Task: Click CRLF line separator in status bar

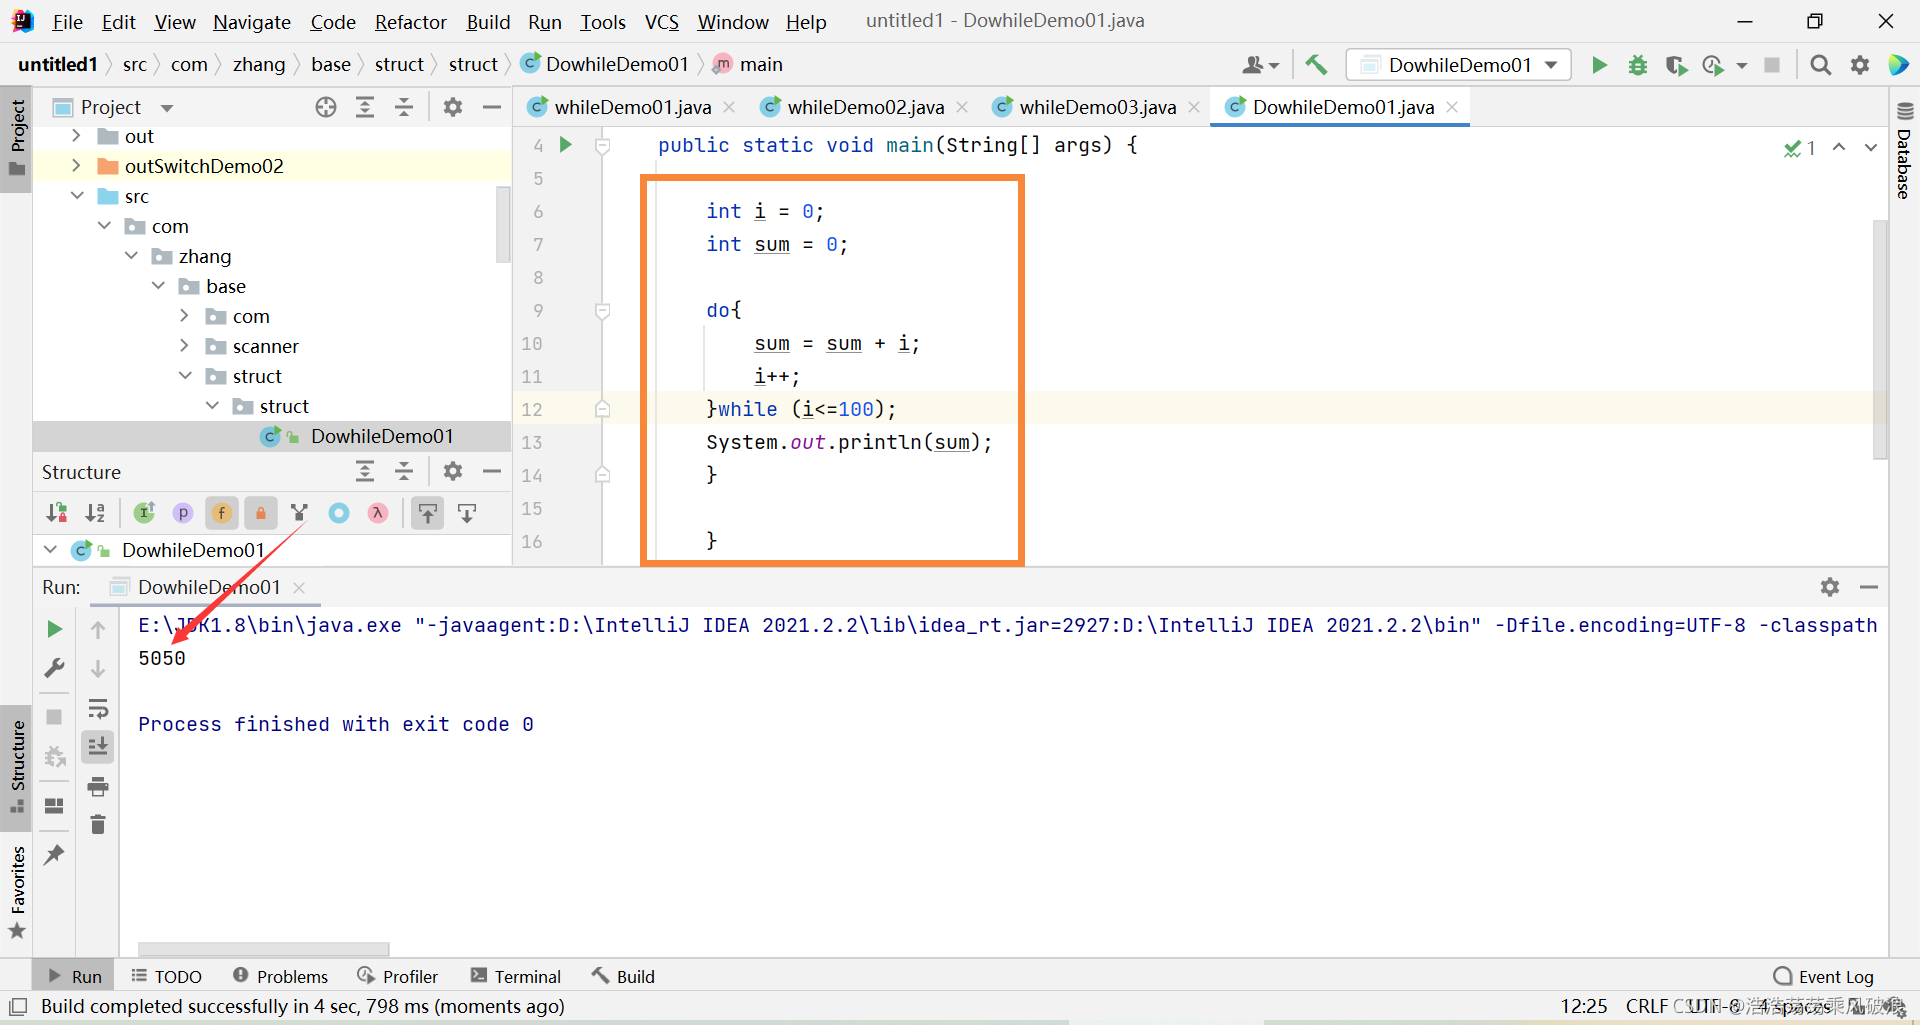Action: coord(1646,1006)
